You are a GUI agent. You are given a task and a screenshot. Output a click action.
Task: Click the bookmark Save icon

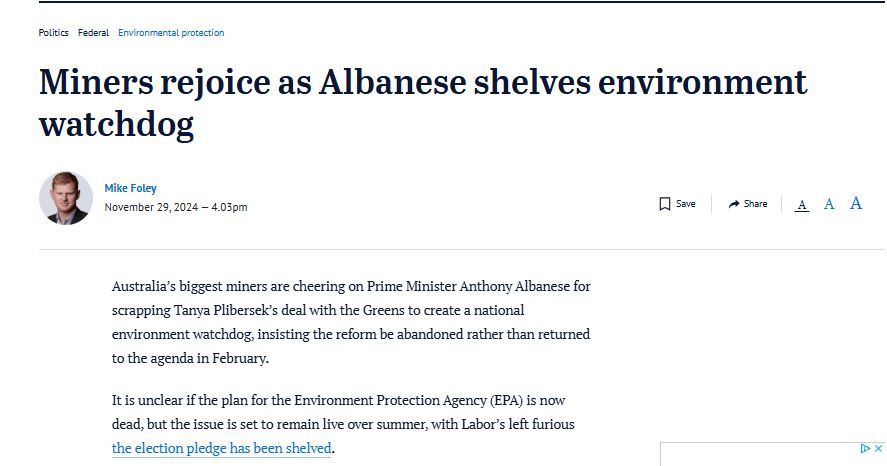(x=665, y=204)
